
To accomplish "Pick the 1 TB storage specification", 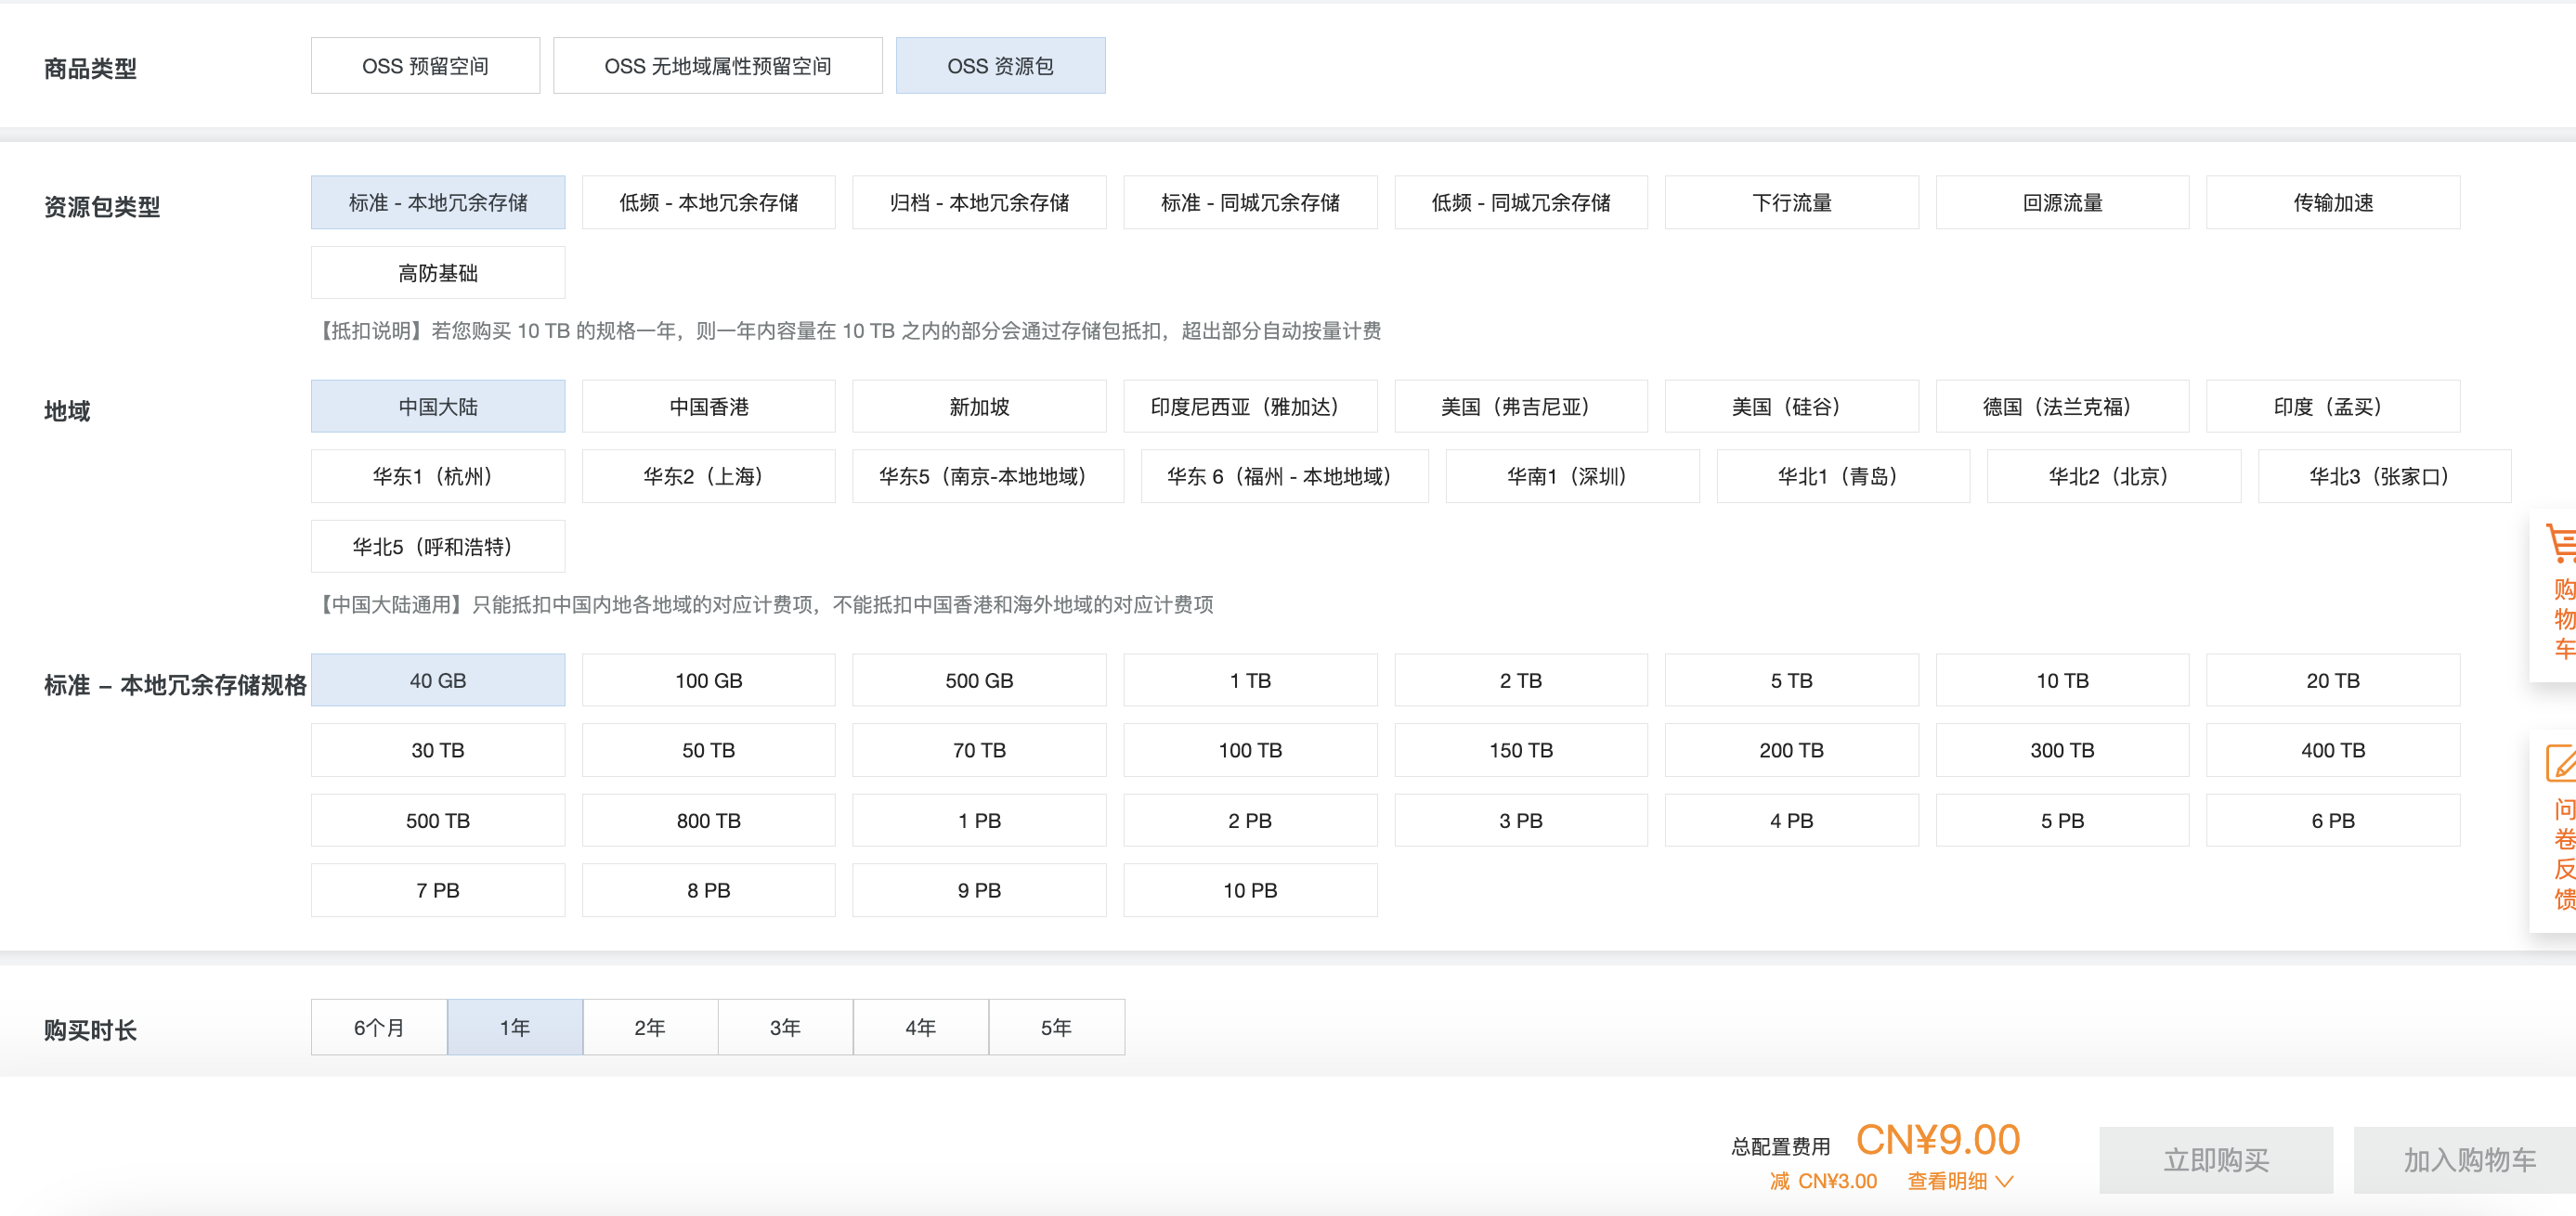I will pyautogui.click(x=1249, y=681).
